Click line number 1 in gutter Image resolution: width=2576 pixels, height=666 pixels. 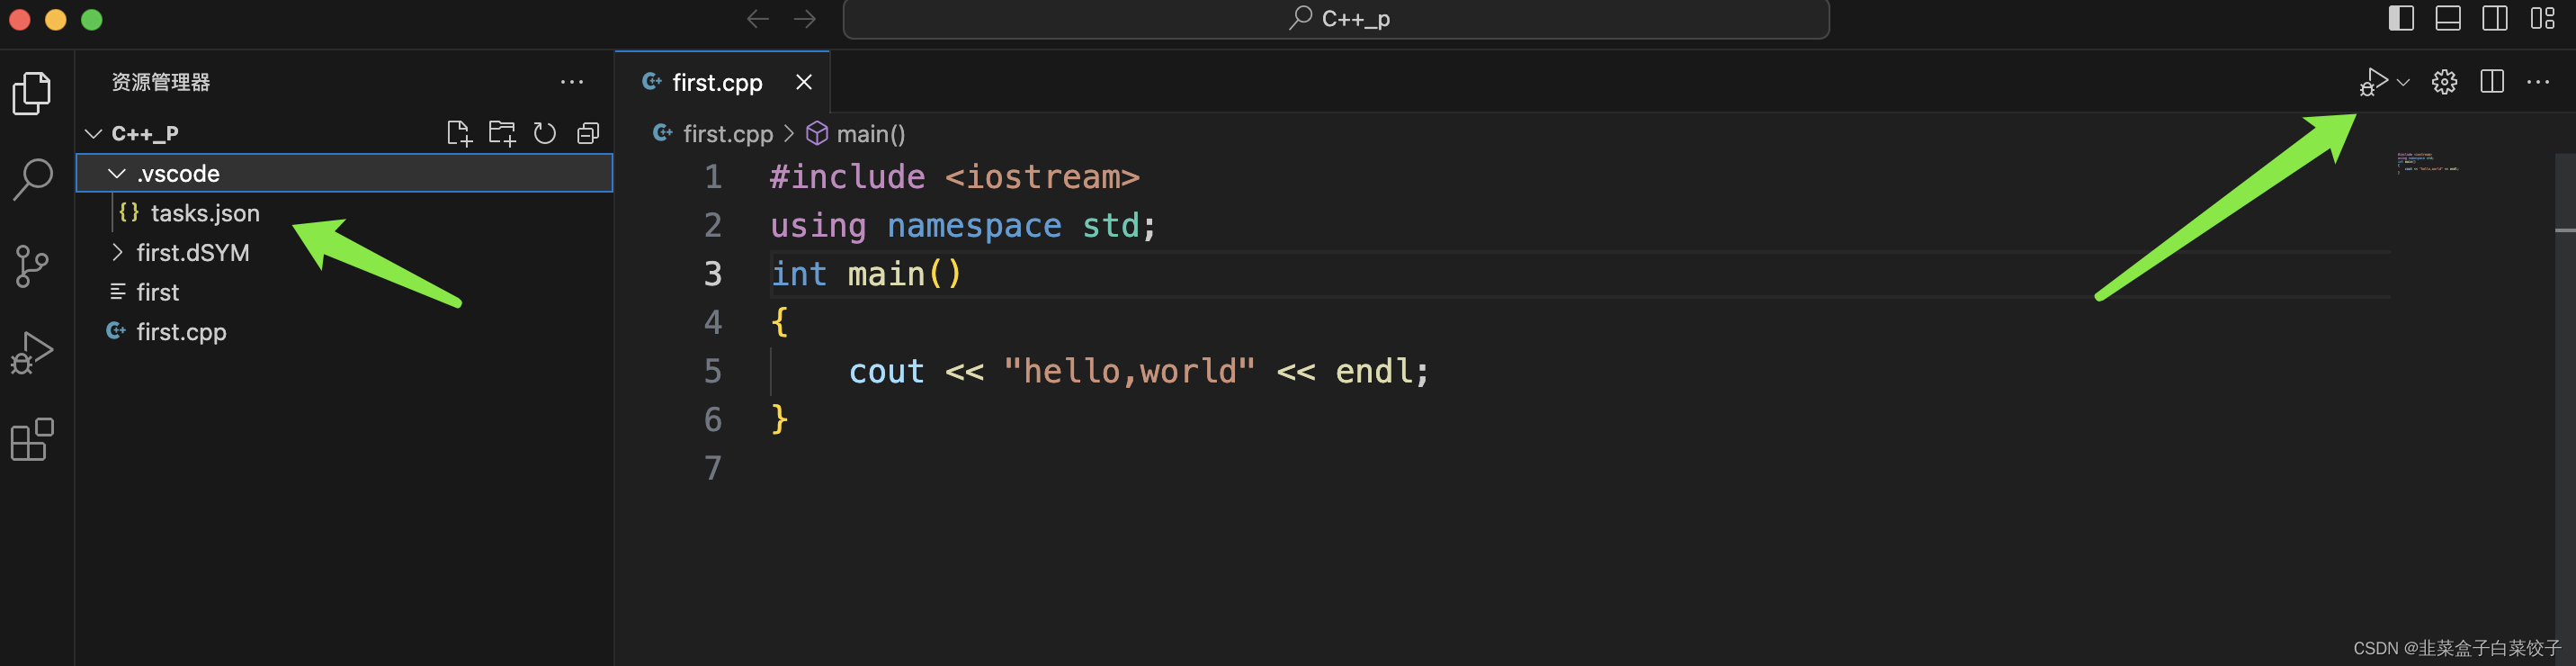712,177
